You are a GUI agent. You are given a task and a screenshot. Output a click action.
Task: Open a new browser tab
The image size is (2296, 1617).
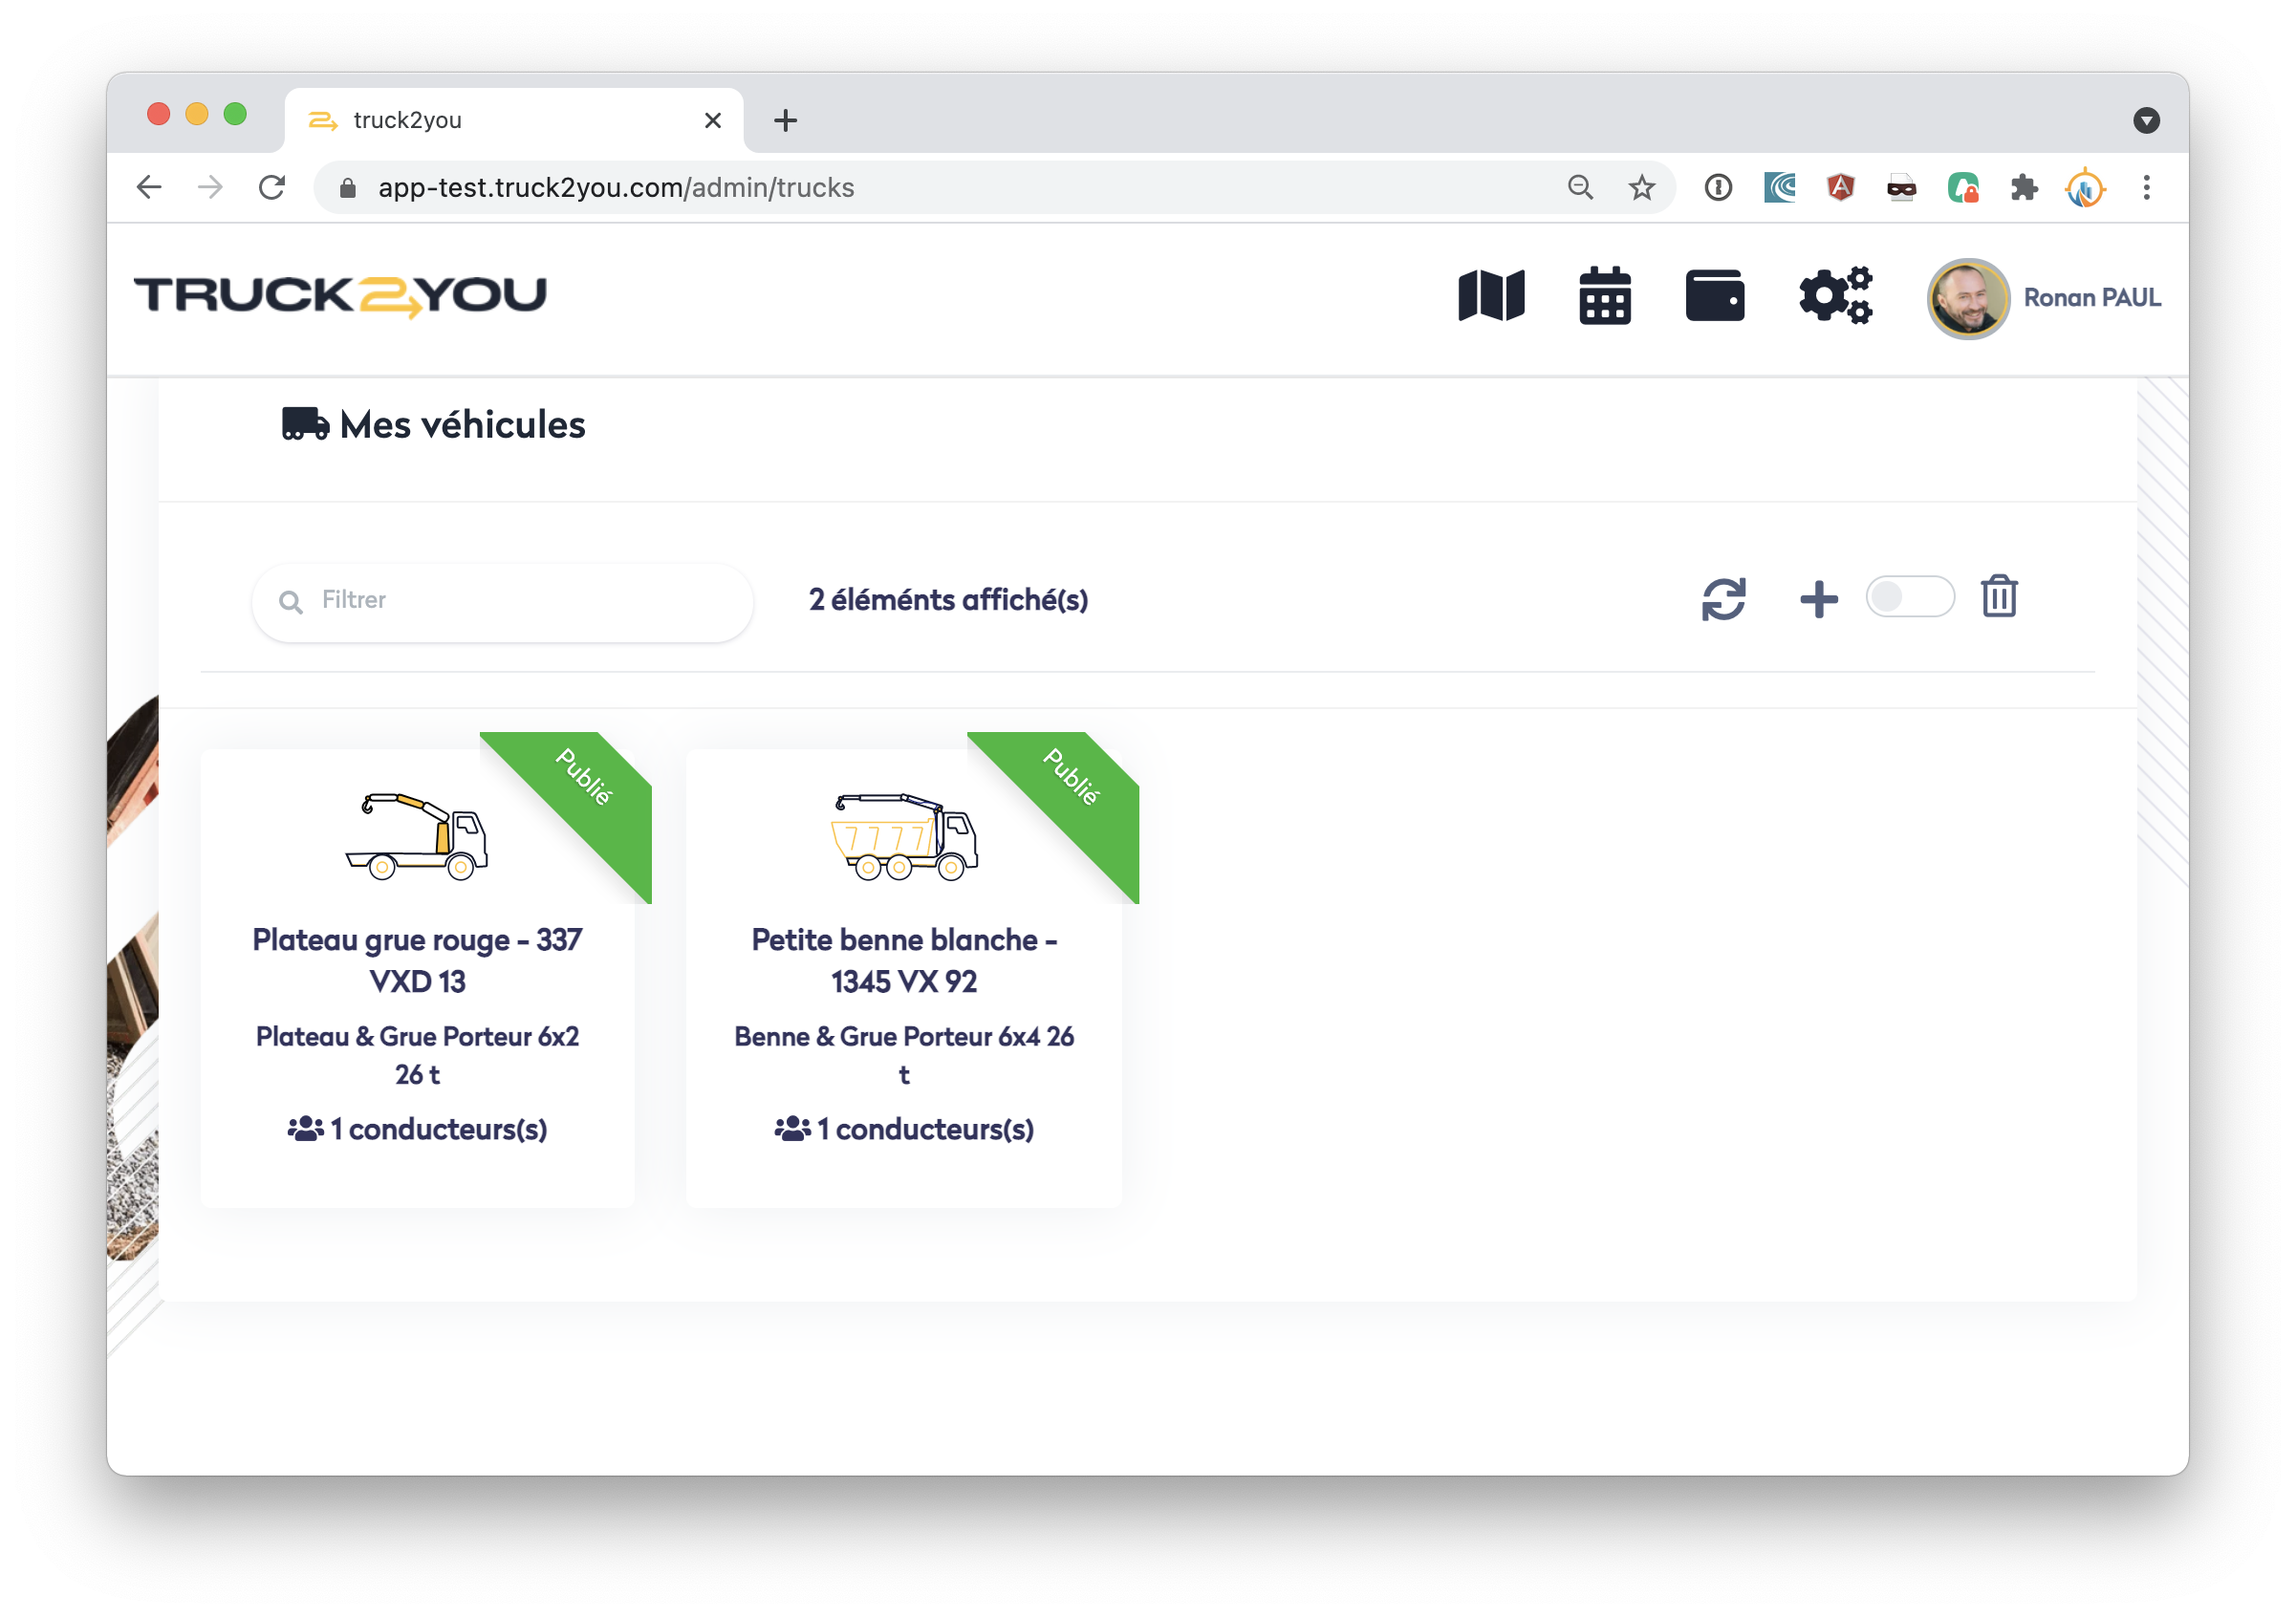(785, 120)
